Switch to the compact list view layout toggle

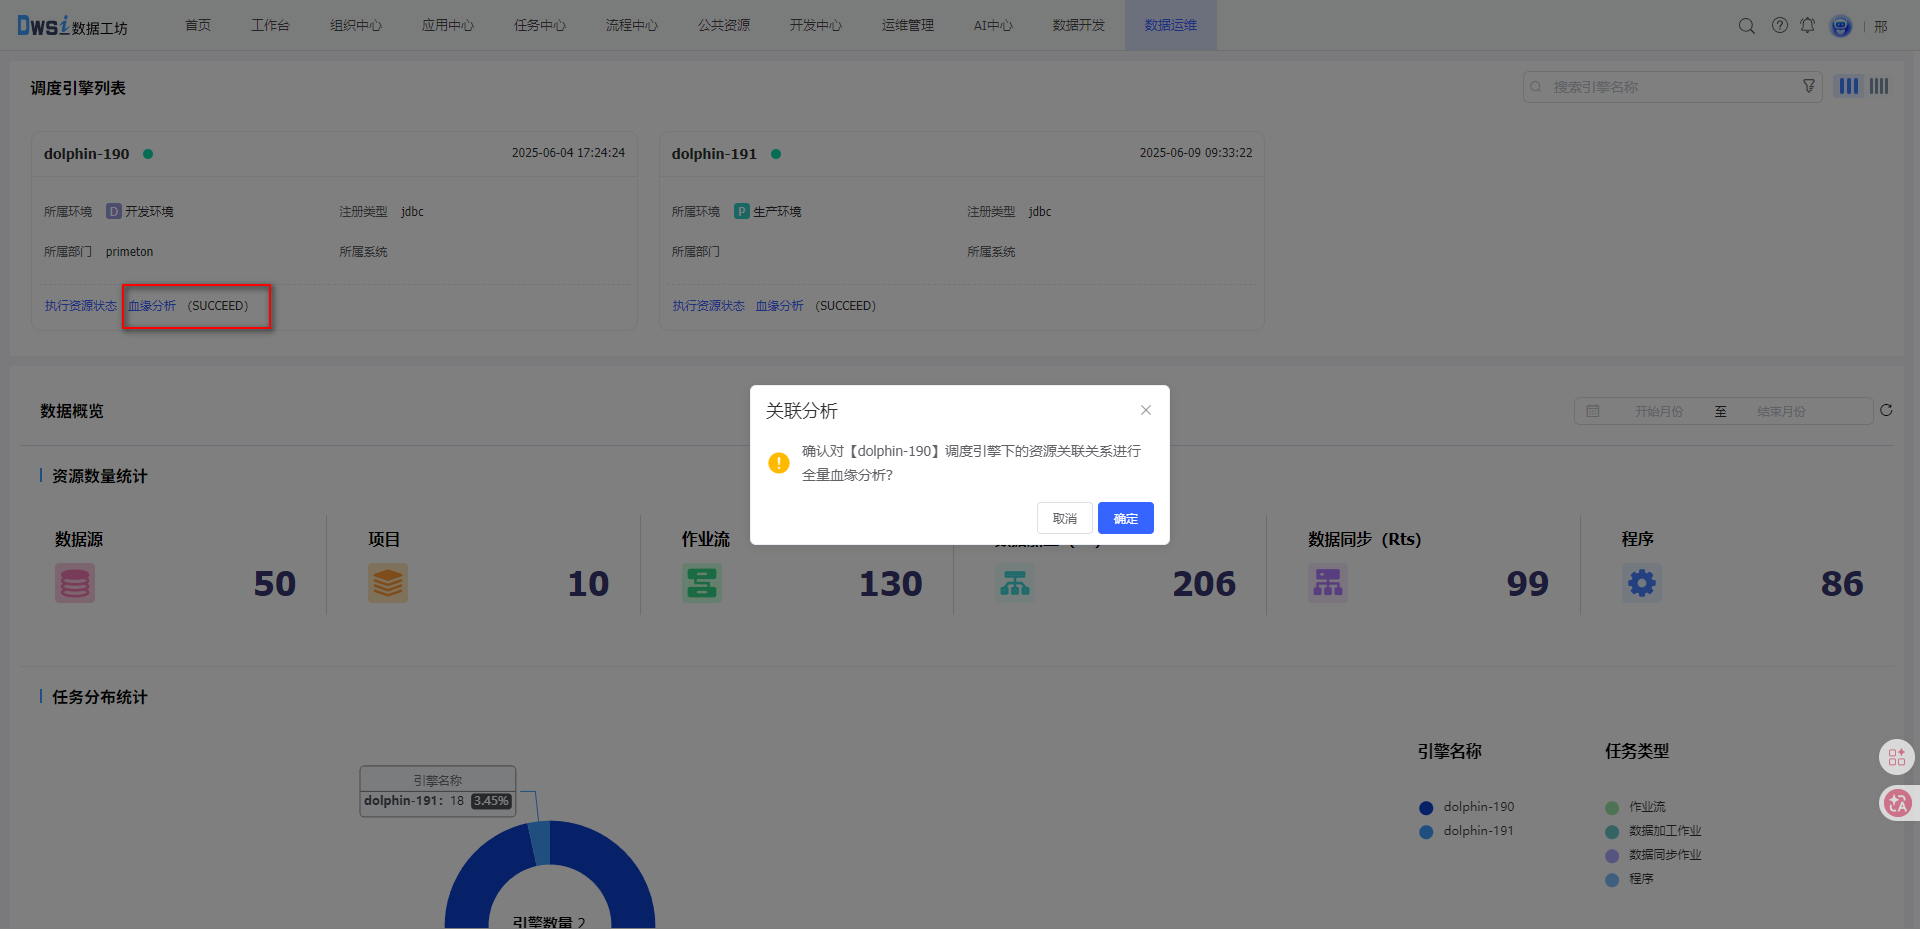tap(1878, 86)
